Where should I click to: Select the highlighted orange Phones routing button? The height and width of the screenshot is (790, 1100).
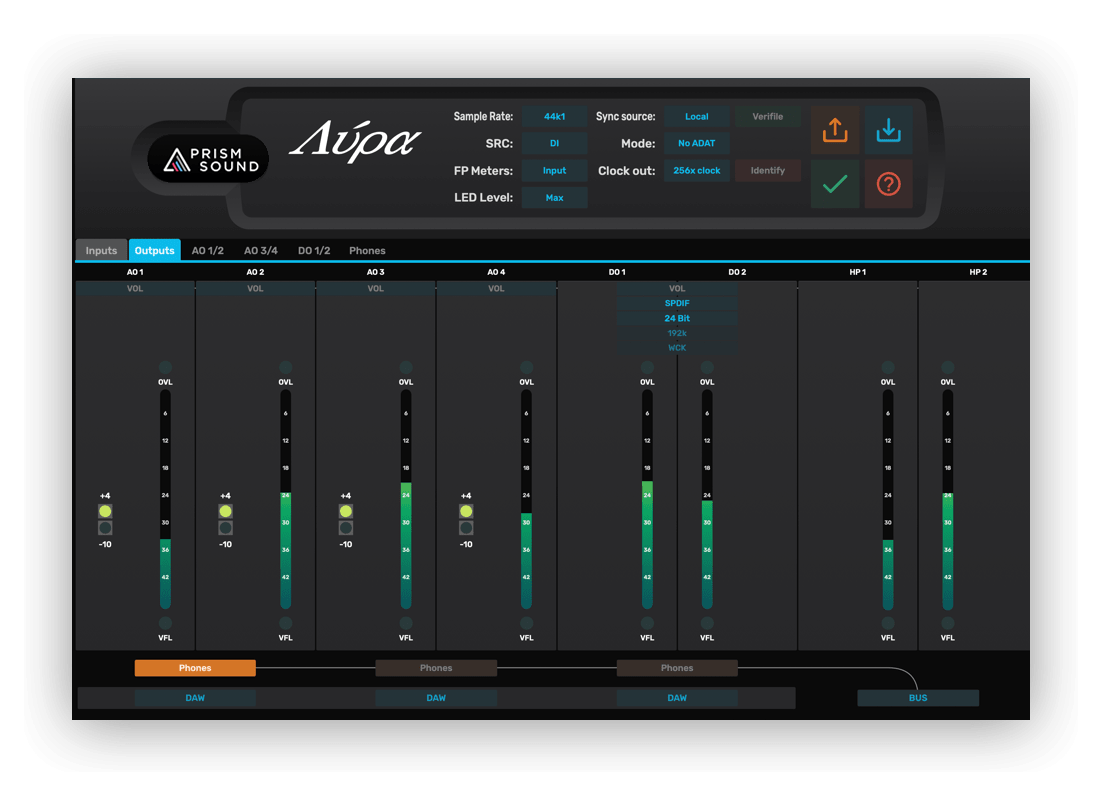[194, 667]
